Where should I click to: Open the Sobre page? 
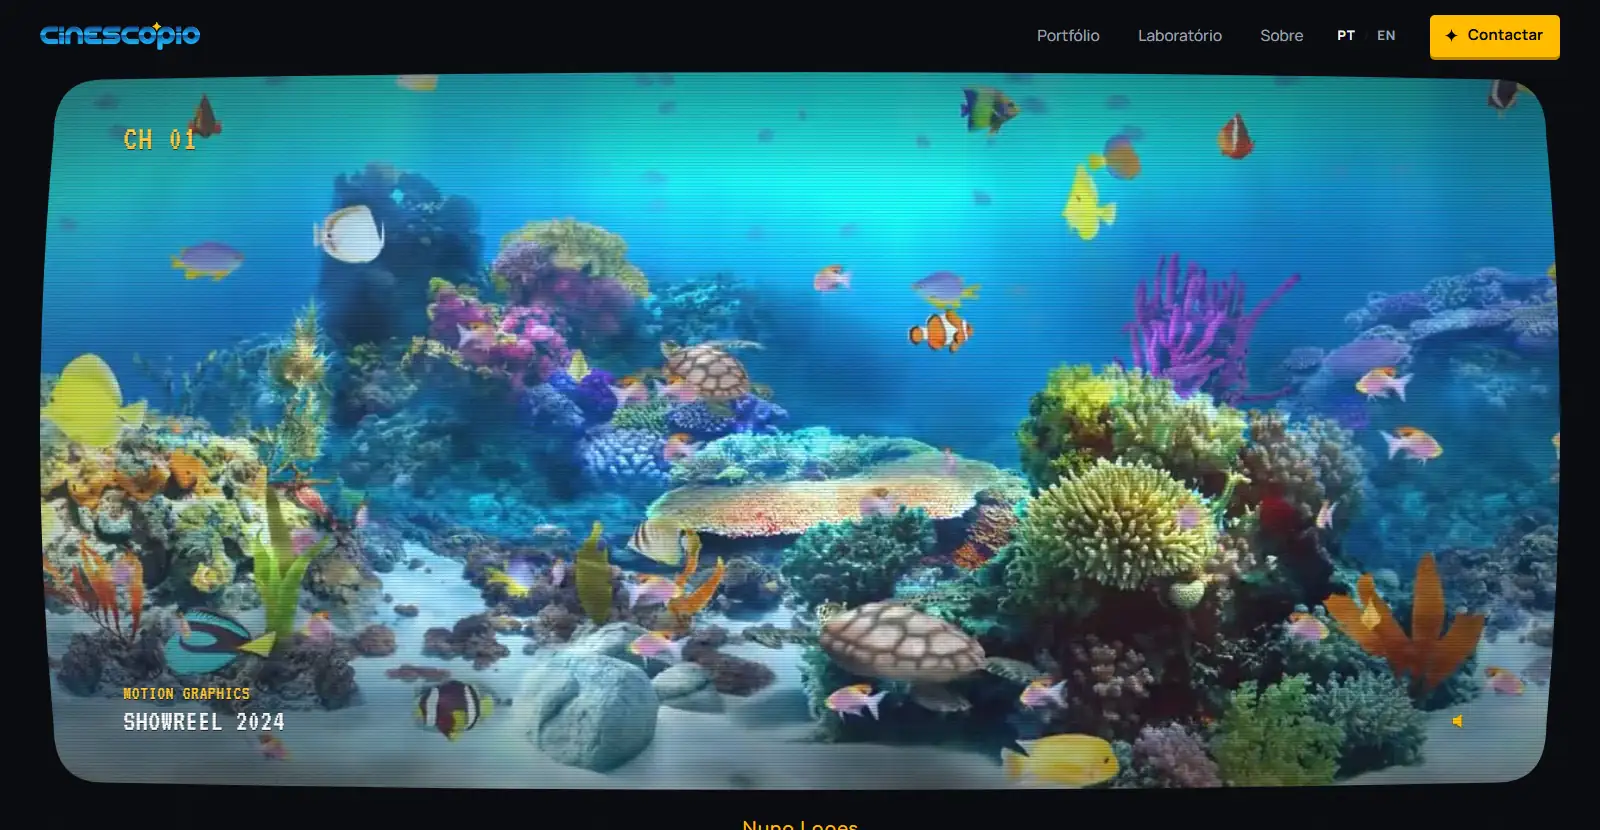pos(1281,36)
